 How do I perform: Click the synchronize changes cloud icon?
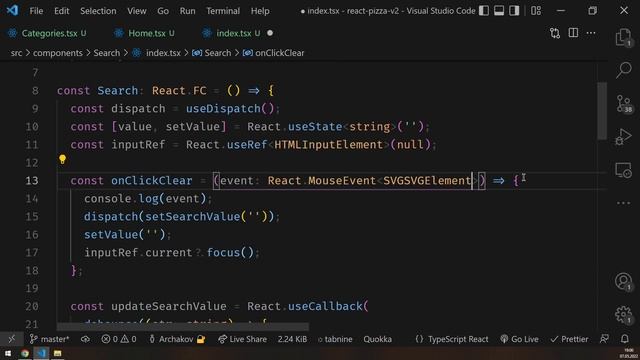(x=85, y=339)
